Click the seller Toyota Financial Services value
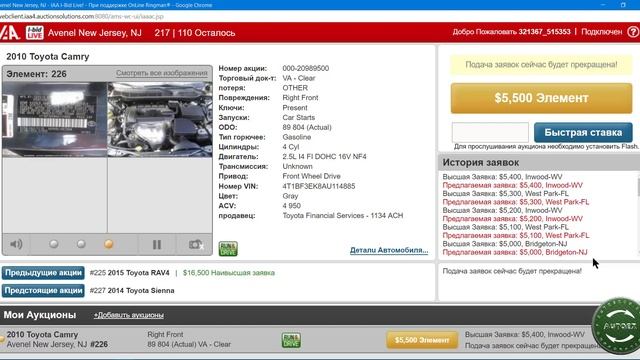 pyautogui.click(x=343, y=216)
